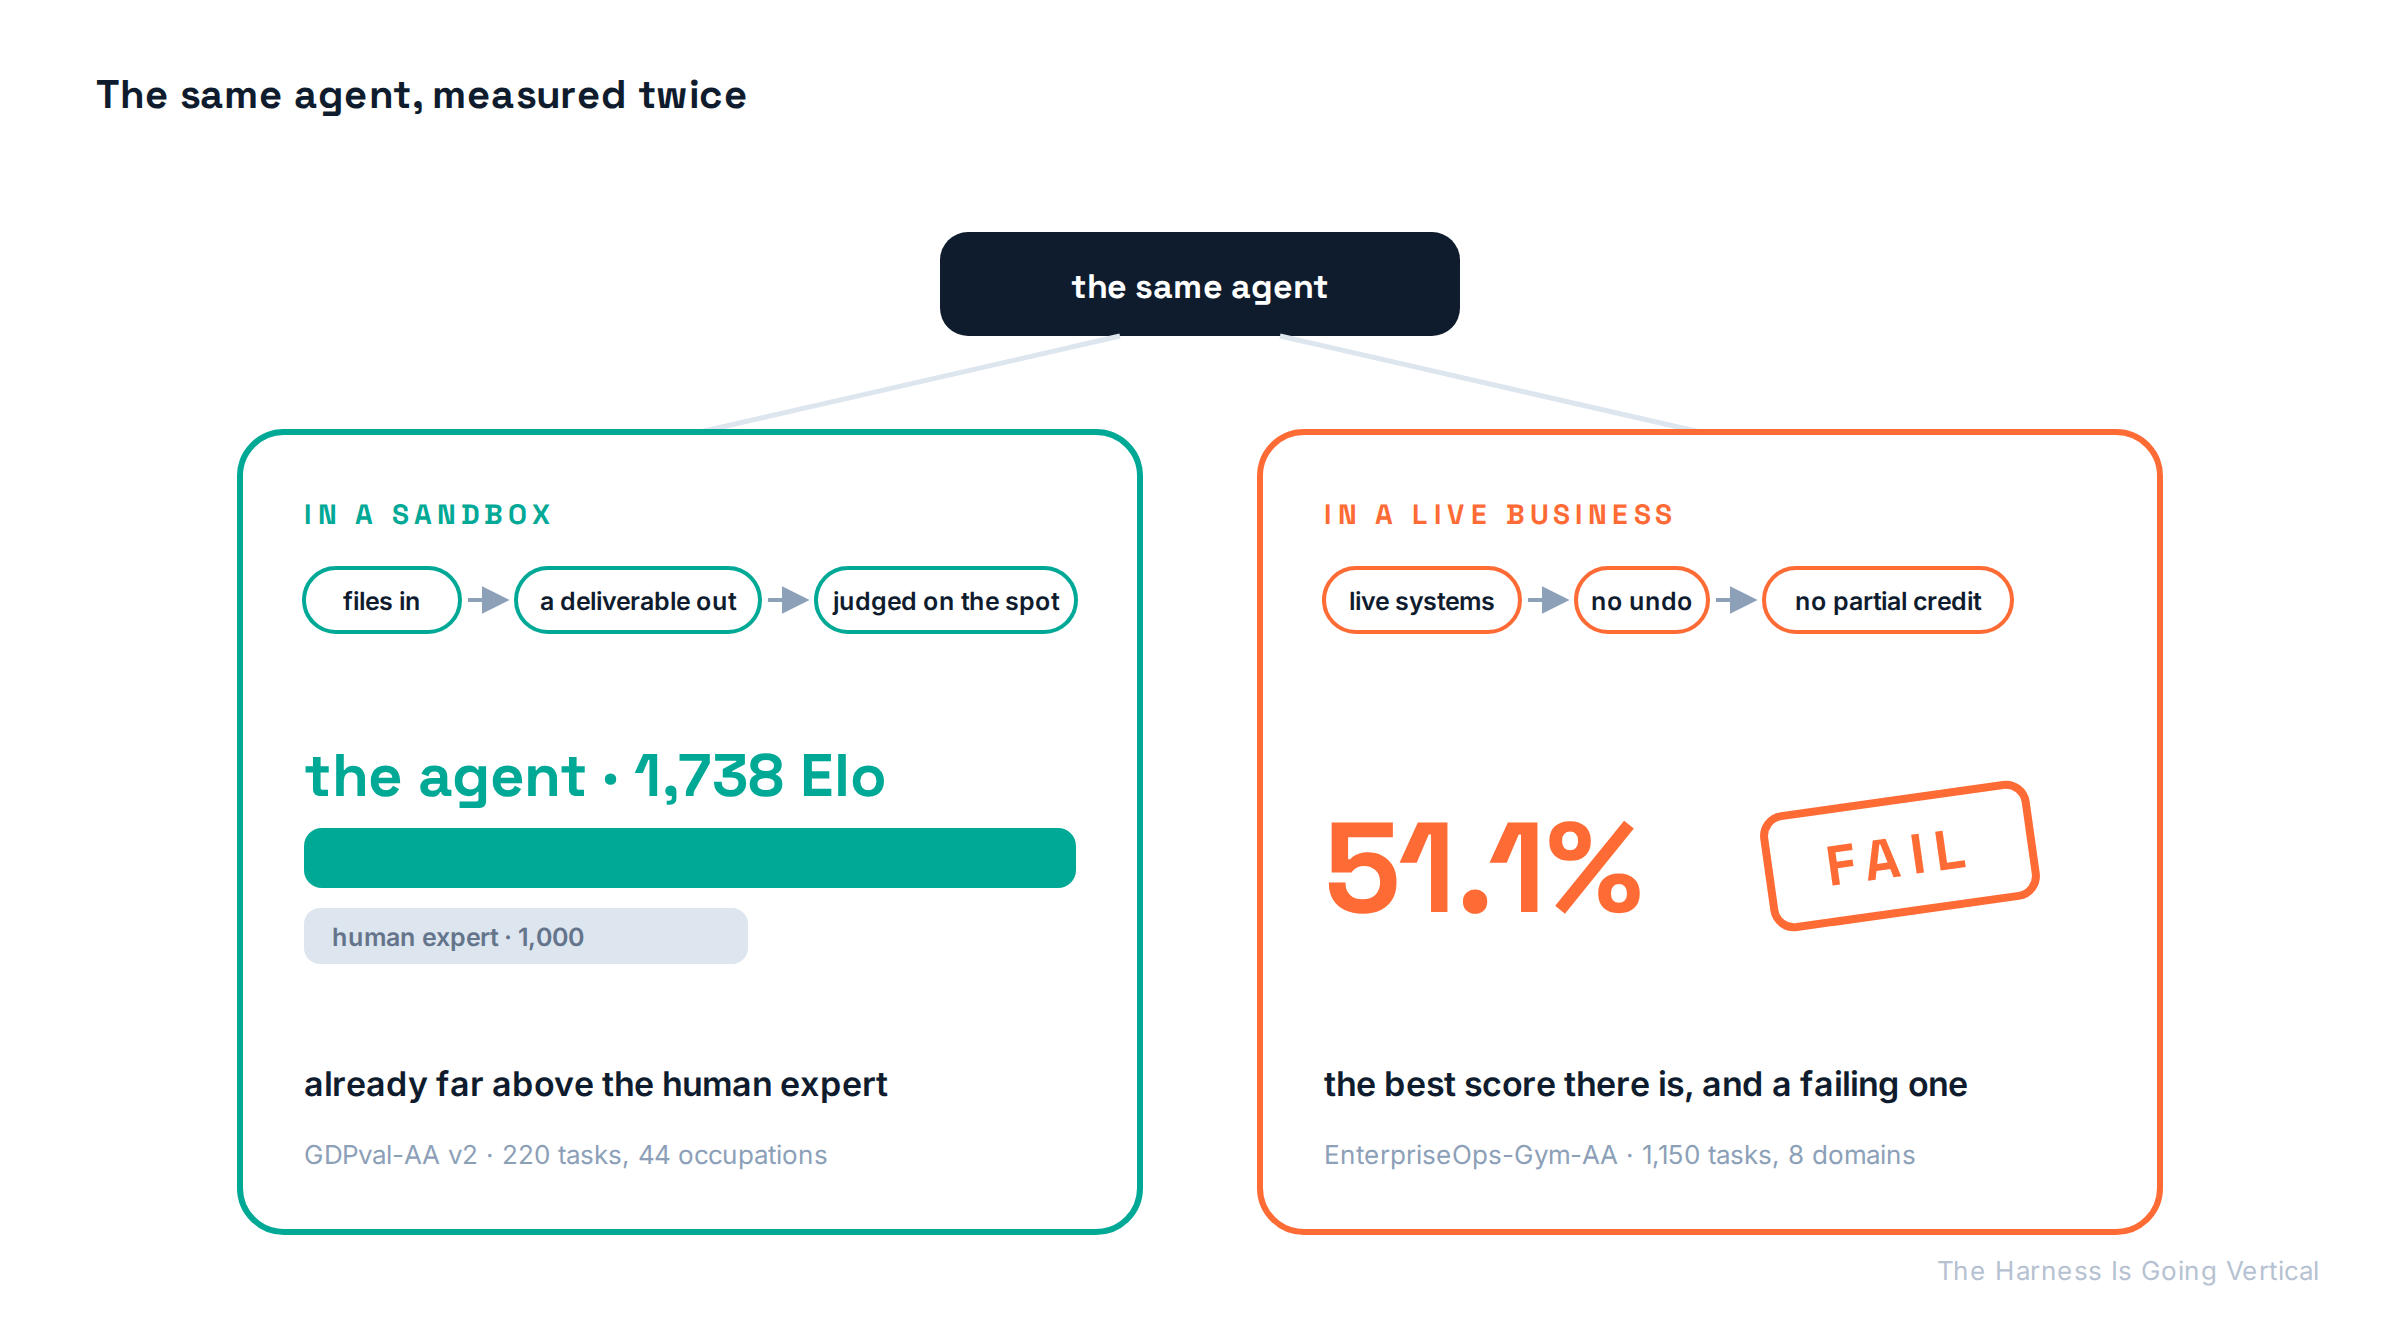Click the EnterpriseOps-Gym-AA source caption

(1620, 1155)
